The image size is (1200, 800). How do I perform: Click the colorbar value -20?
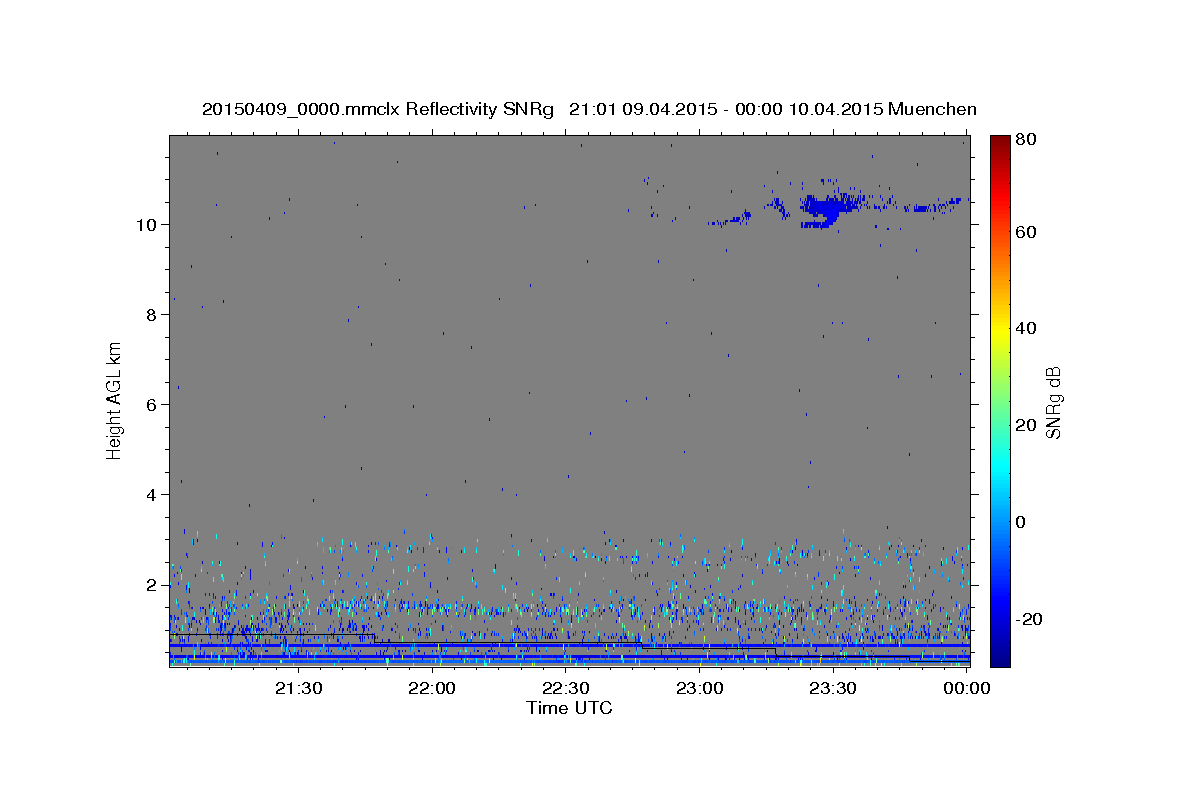[x=1028, y=619]
